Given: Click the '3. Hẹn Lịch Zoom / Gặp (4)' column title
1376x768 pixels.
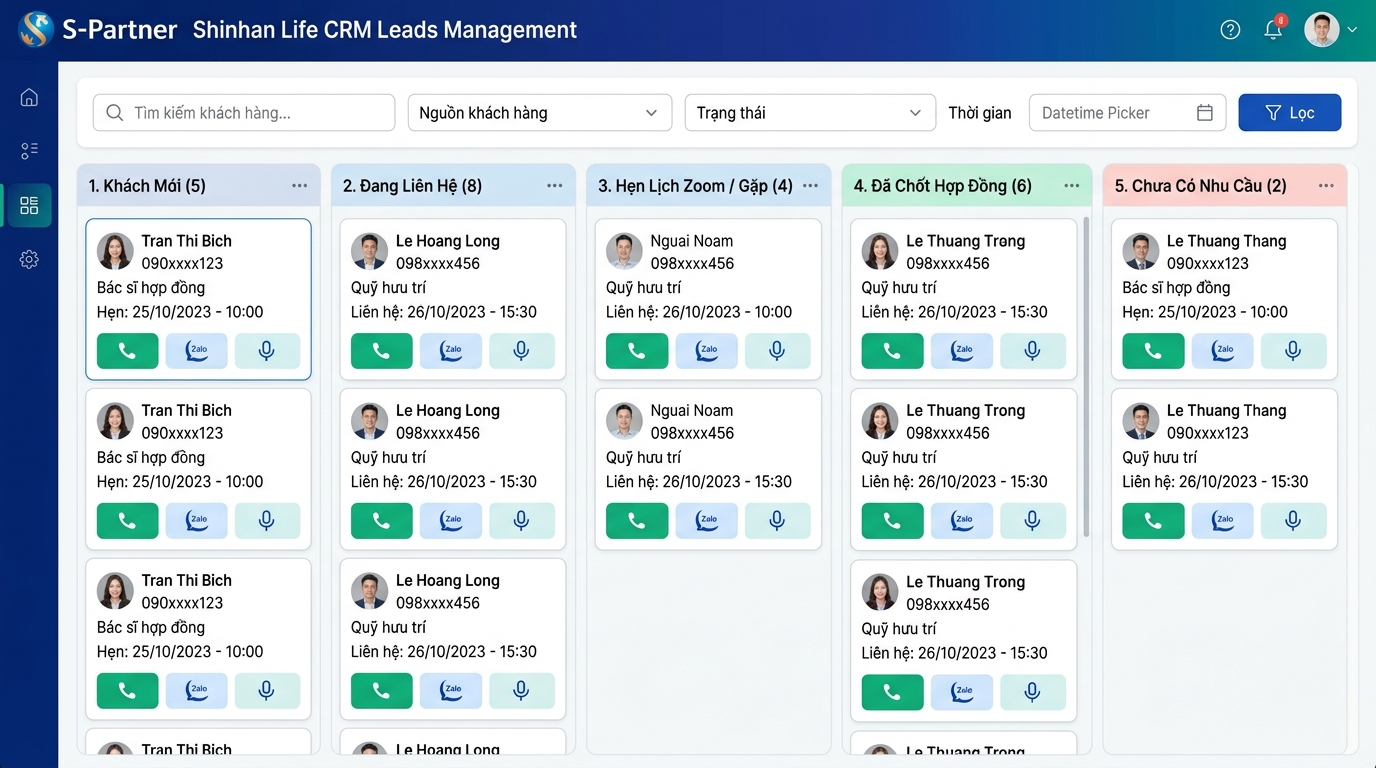Looking at the screenshot, I should pos(695,186).
